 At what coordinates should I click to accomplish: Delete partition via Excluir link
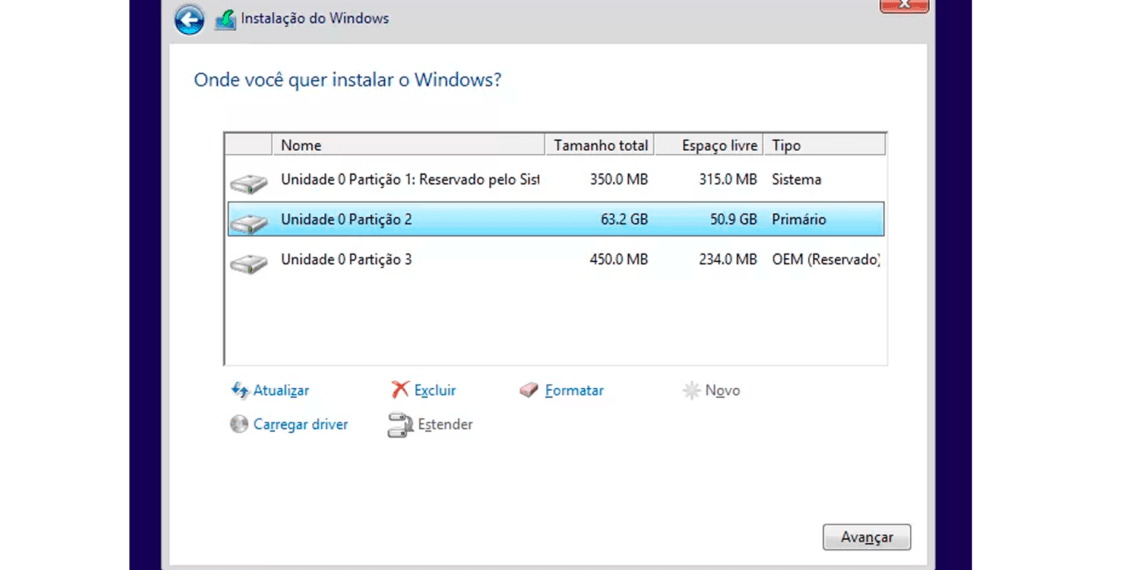435,390
